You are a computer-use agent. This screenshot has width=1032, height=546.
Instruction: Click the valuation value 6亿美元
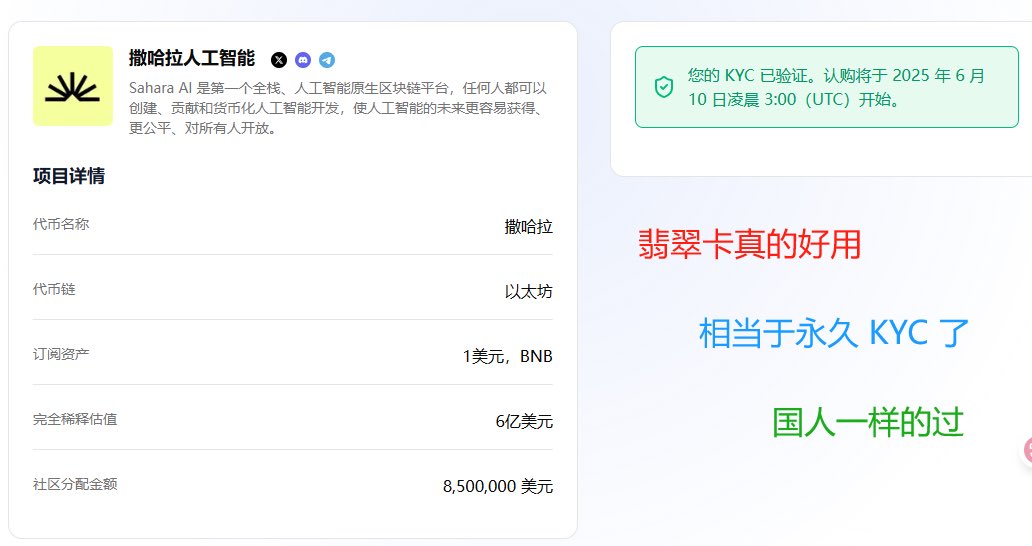pyautogui.click(x=524, y=422)
